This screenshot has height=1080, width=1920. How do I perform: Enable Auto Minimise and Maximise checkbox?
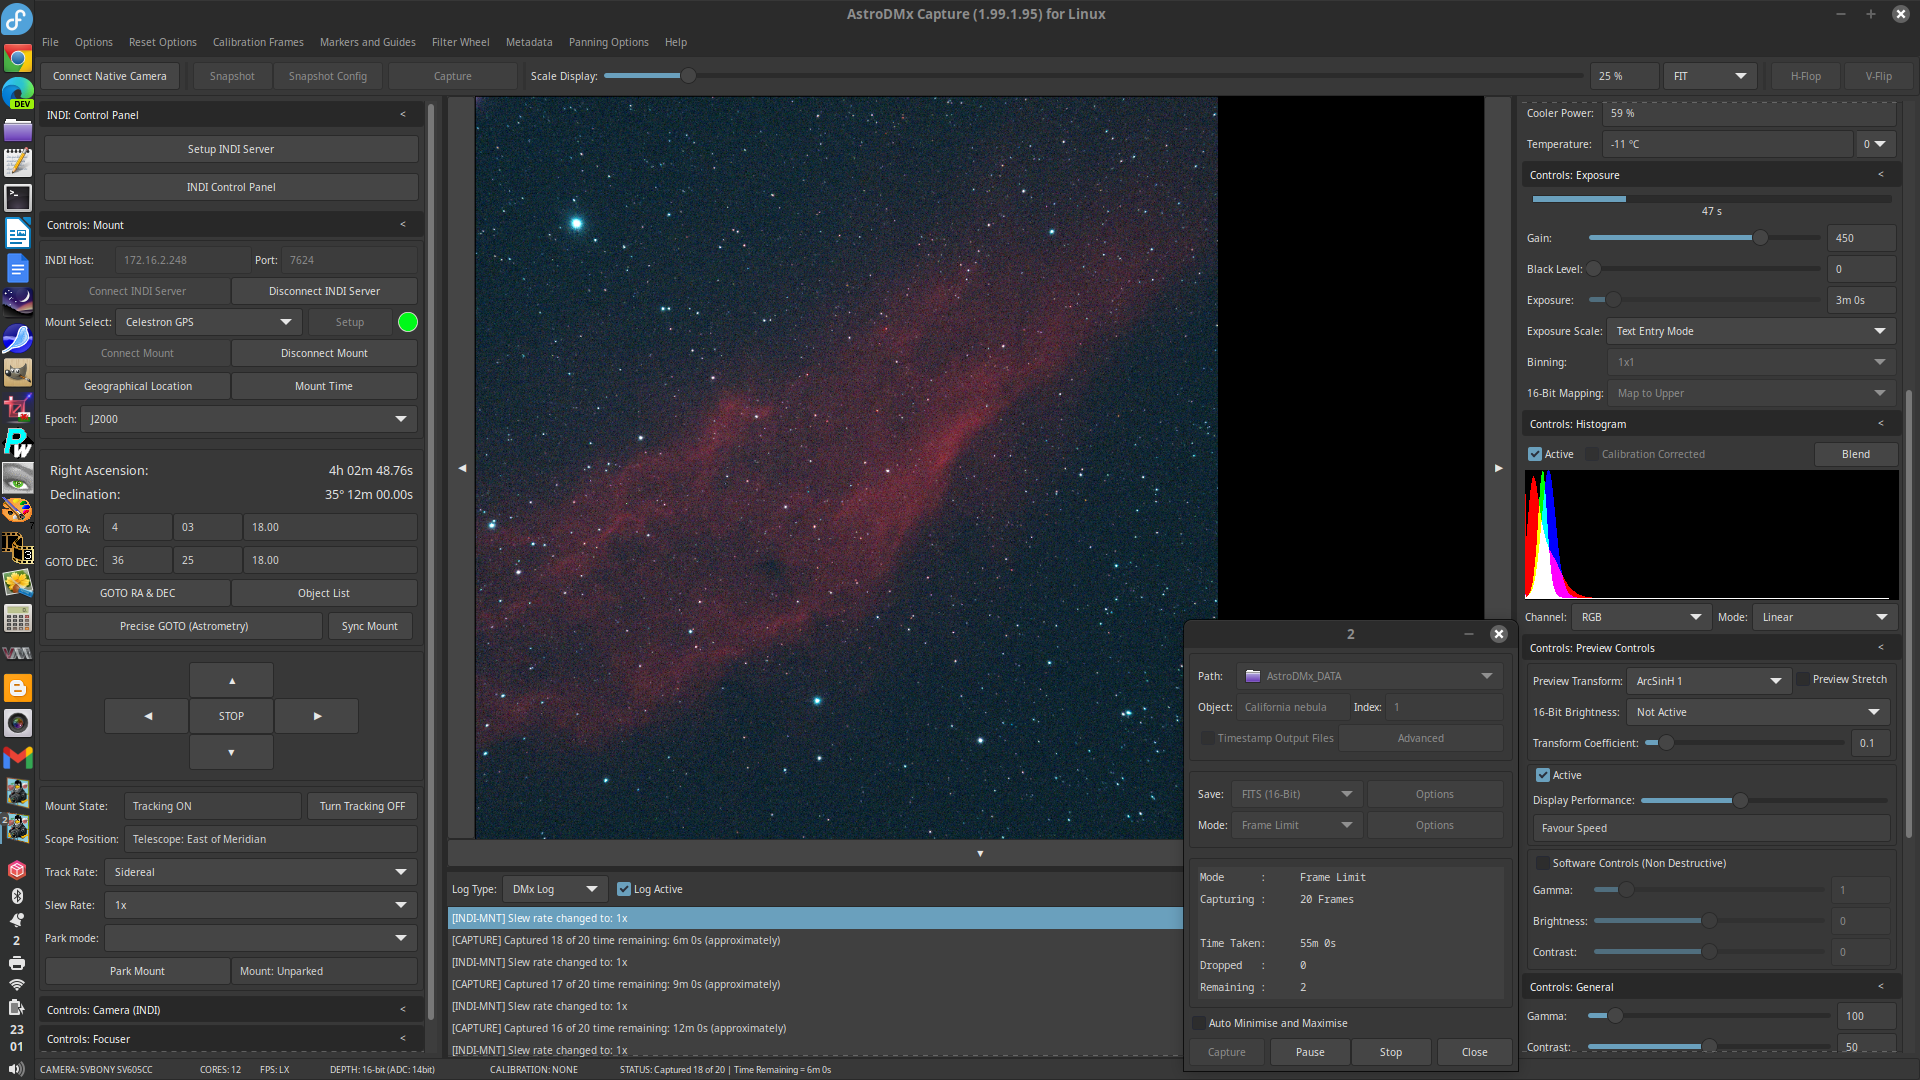pyautogui.click(x=1199, y=1023)
